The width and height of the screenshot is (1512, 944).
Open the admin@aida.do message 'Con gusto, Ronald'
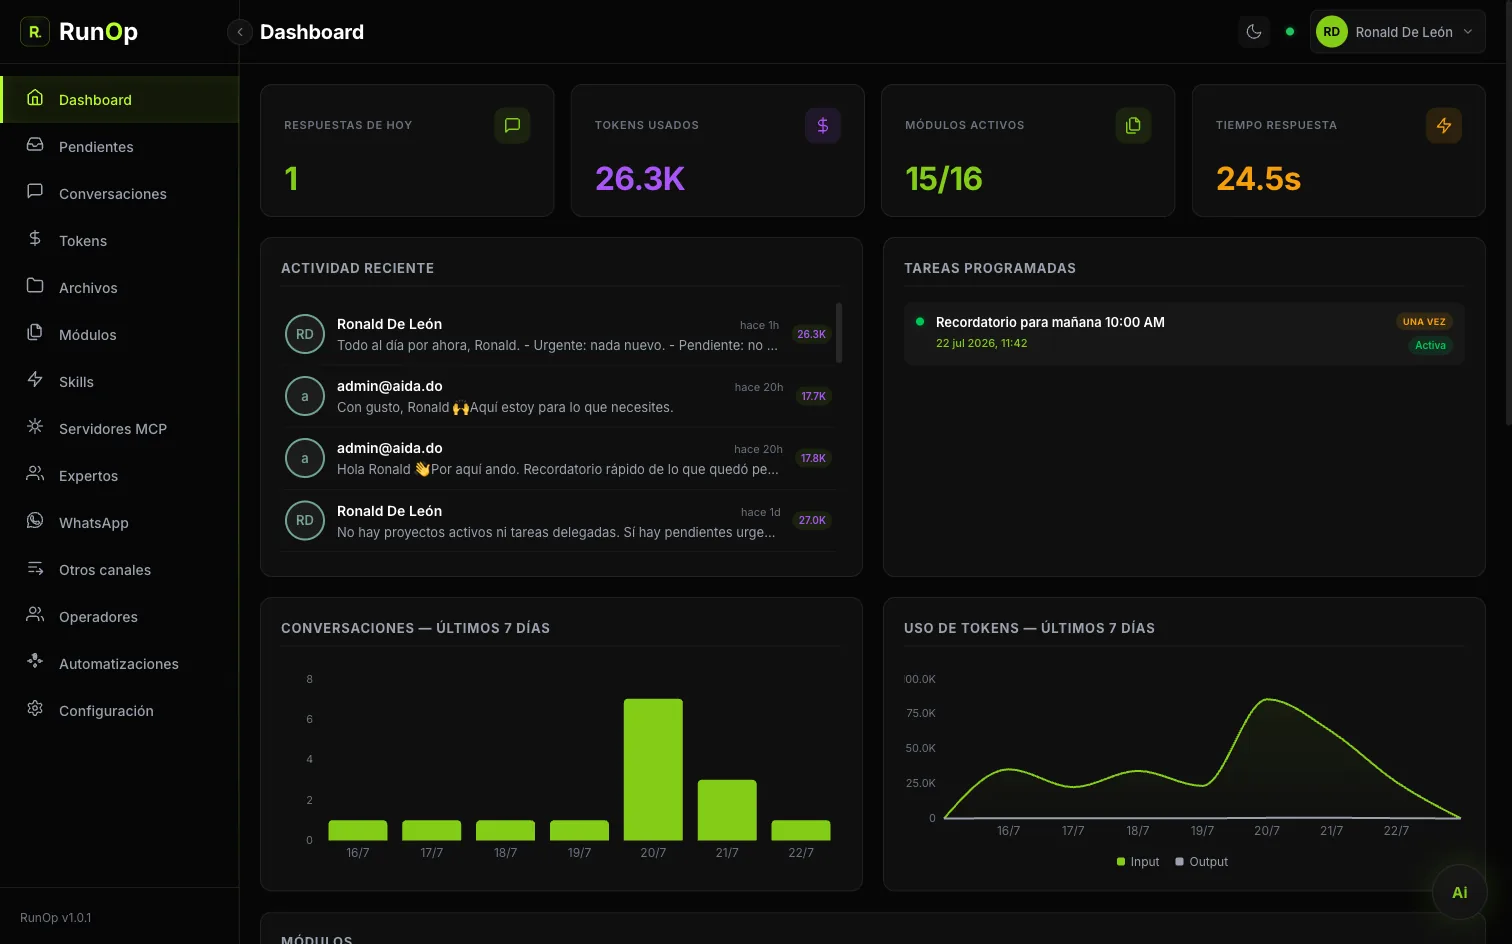pyautogui.click(x=558, y=396)
